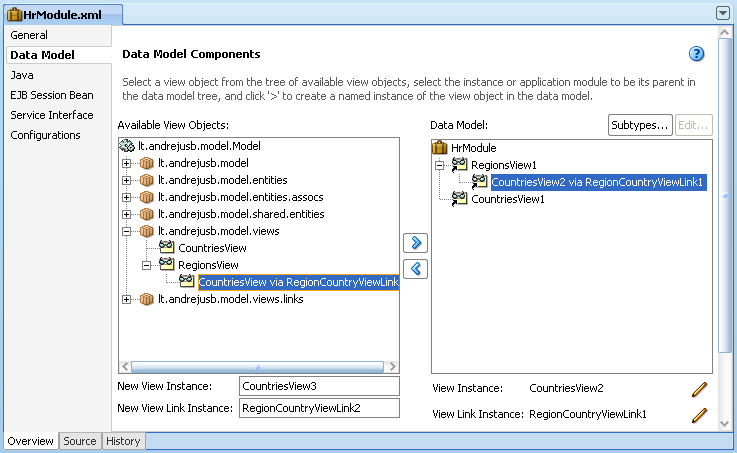Select lt.andrejusb.model.Model root node
The image size is (737, 453).
pos(199,146)
